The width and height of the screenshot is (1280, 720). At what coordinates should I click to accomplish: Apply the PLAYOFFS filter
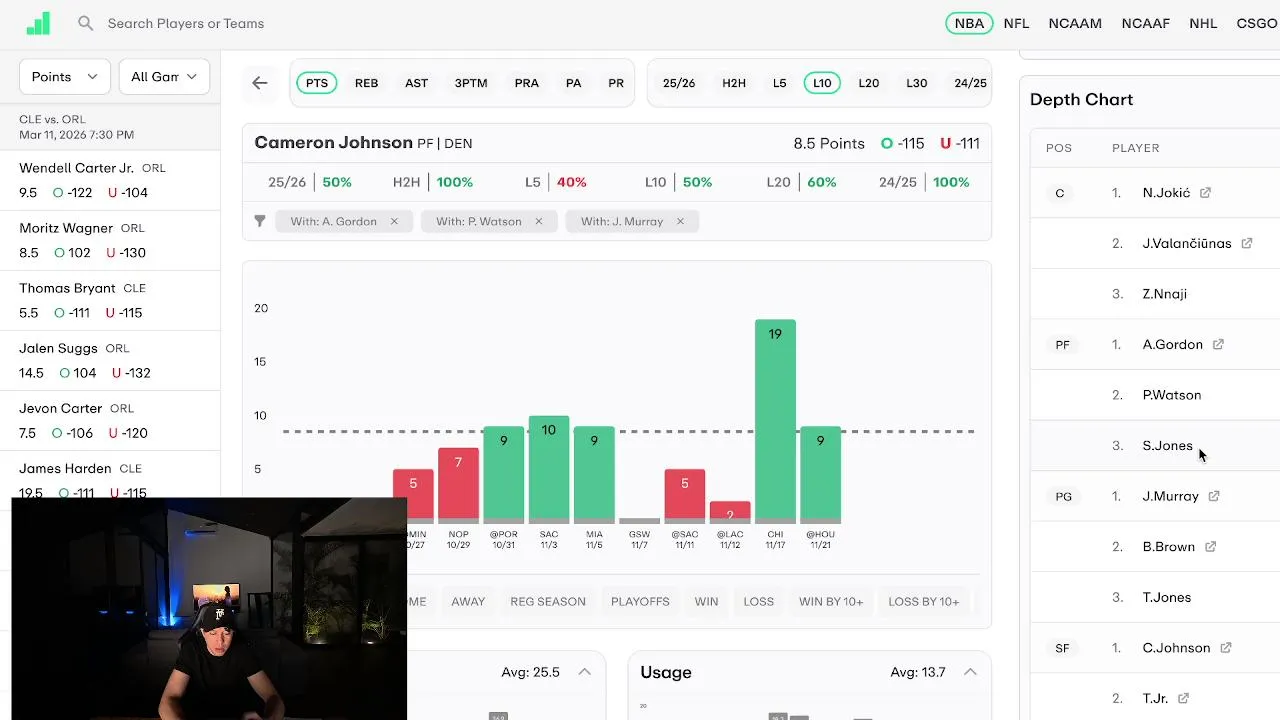point(640,601)
